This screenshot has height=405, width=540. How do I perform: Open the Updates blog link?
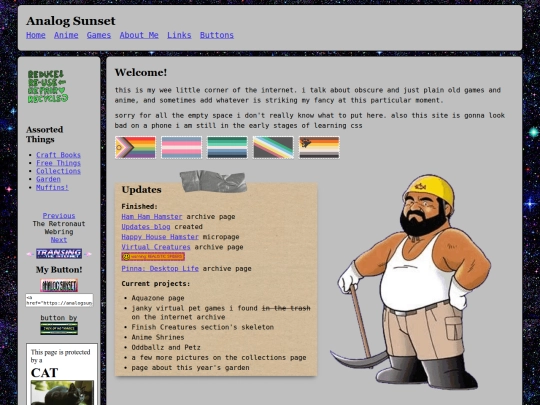pos(146,227)
